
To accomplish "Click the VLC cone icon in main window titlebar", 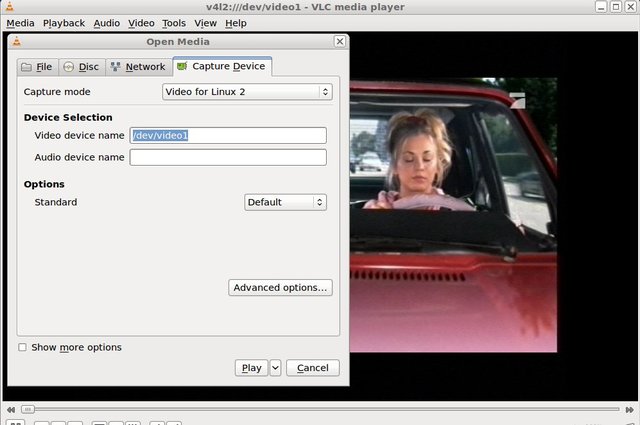I will pyautogui.click(x=9, y=6).
